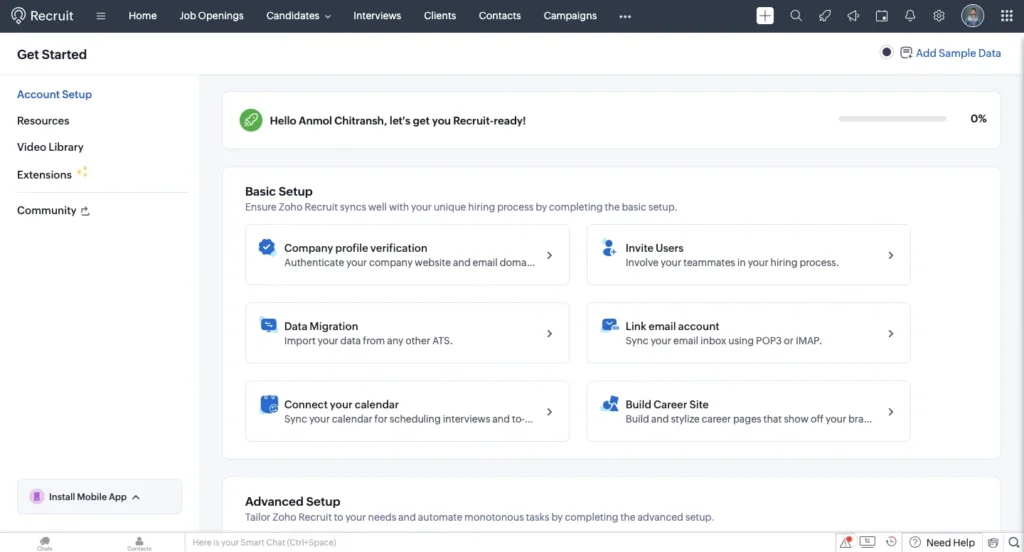This screenshot has height=552, width=1024.
Task: Open Chats in the bottom bar
Action: pyautogui.click(x=44, y=543)
